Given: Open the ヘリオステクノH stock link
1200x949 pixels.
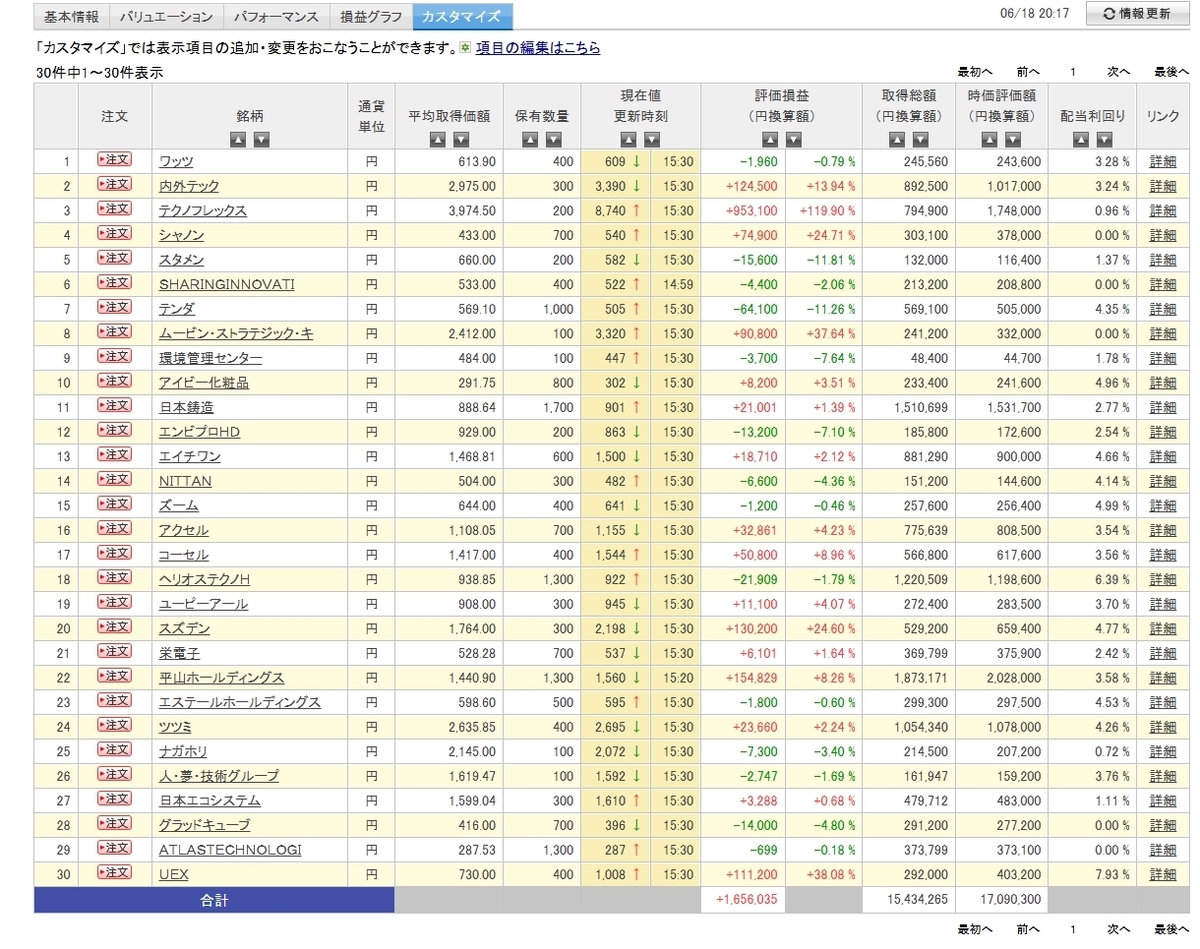Looking at the screenshot, I should pyautogui.click(x=204, y=579).
